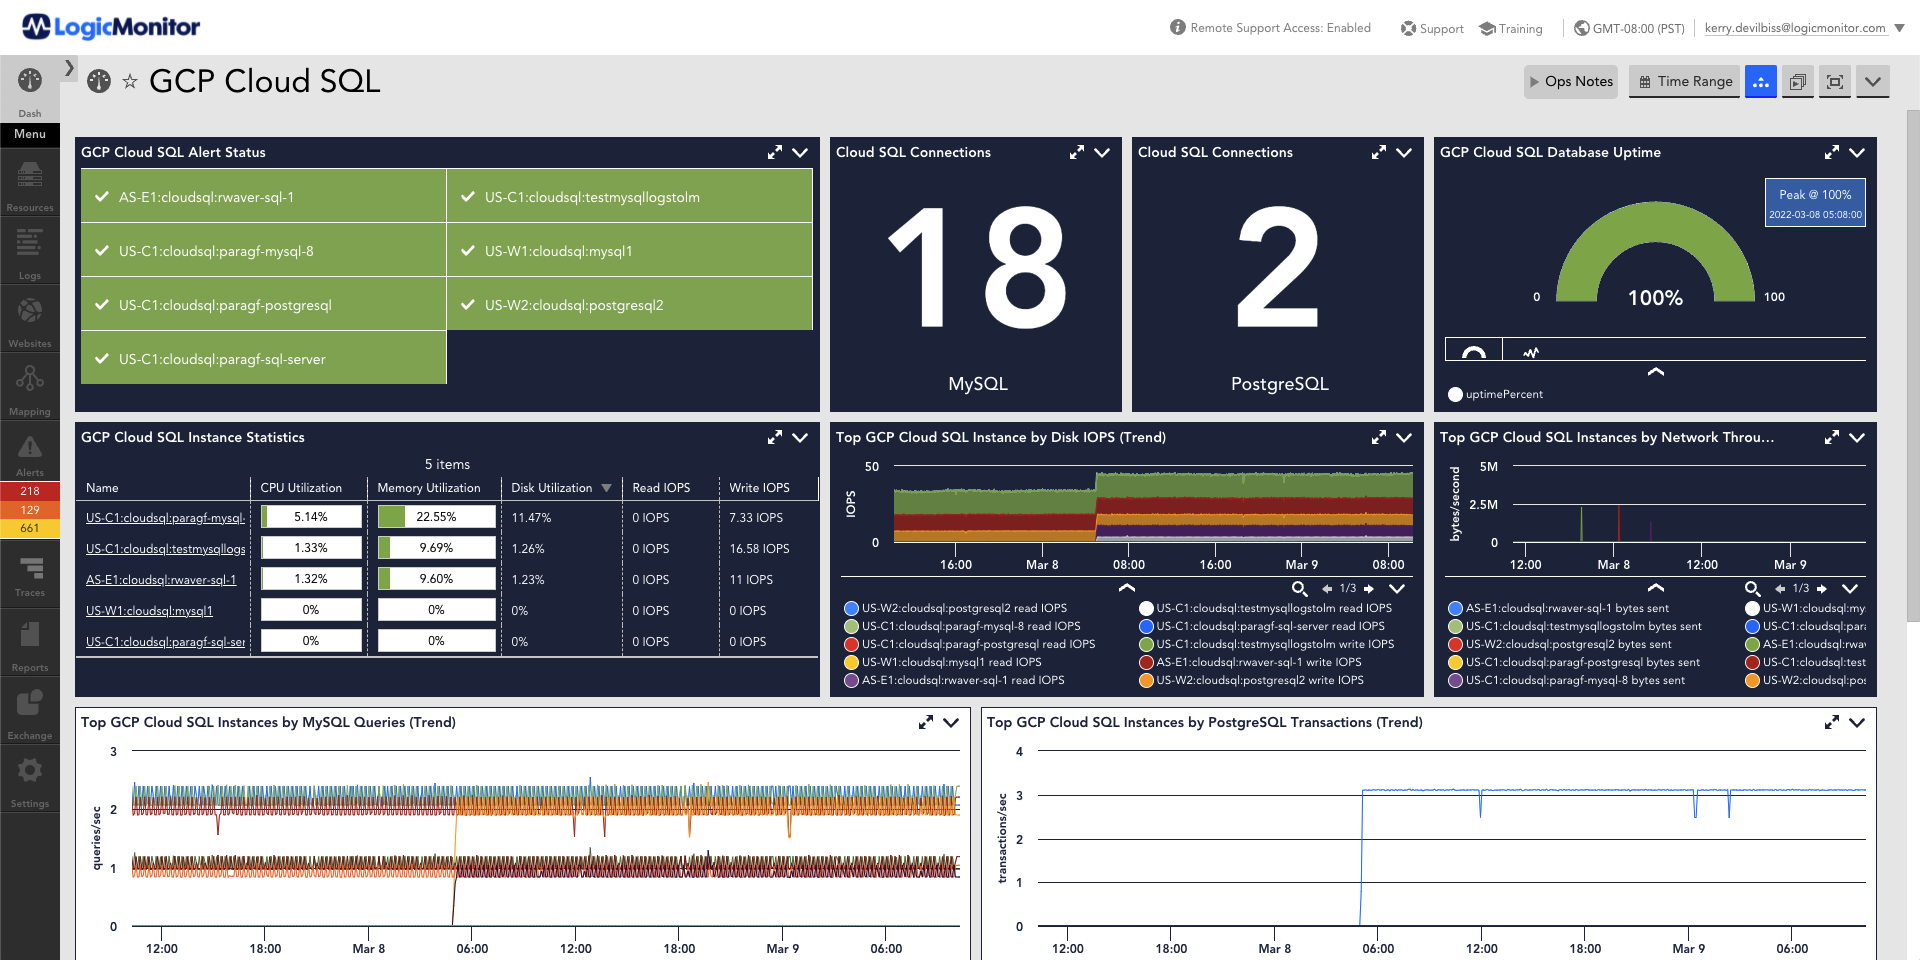
Task: Open the Resources panel in the sidebar
Action: [29, 185]
